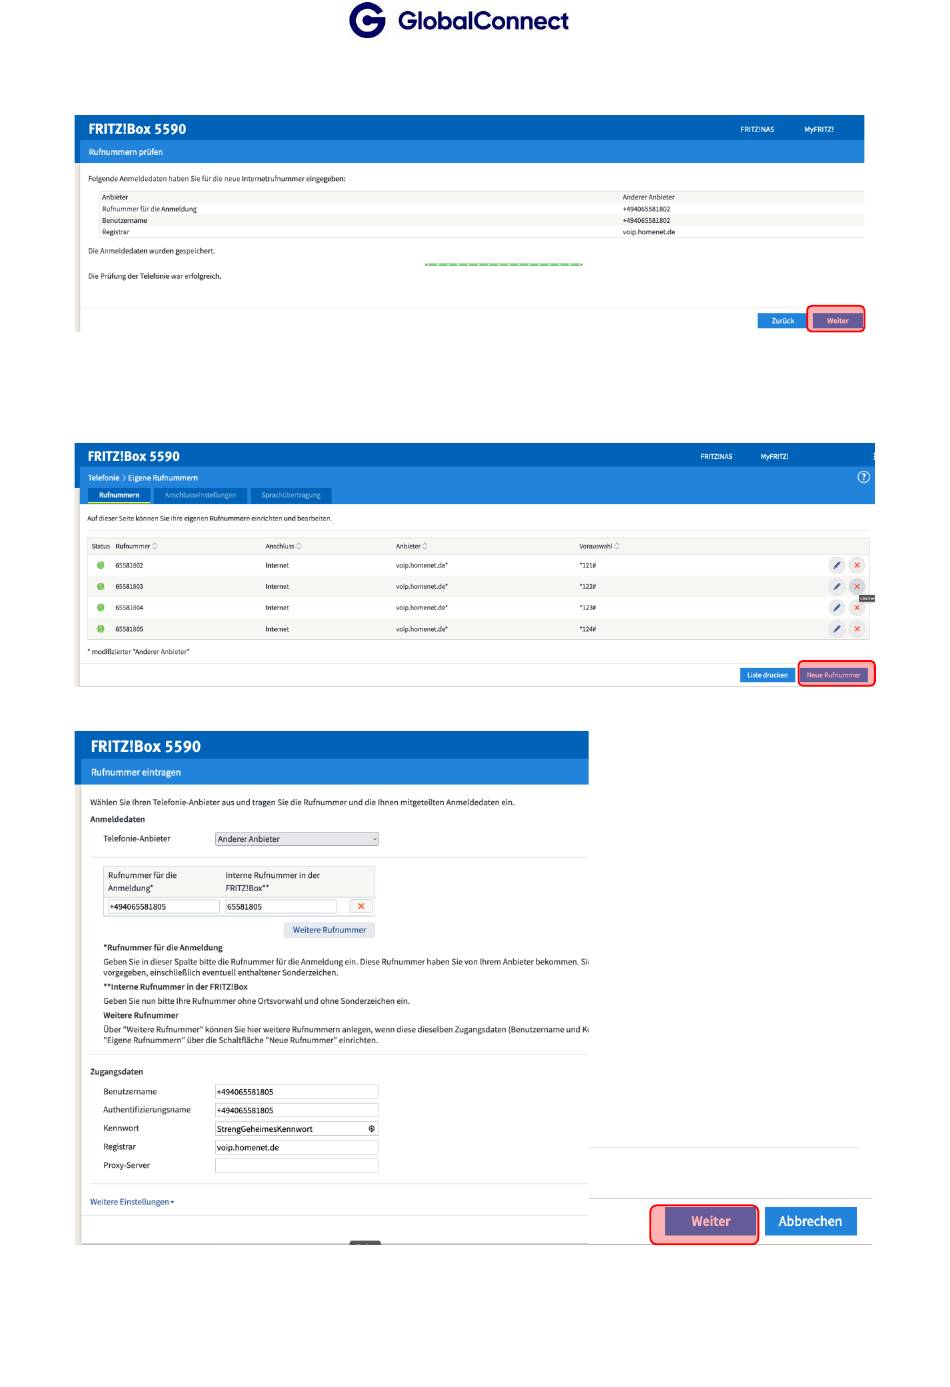This screenshot has width=950, height=1387.
Task: Open the Telefonie-Anbieter dropdown
Action: click(x=297, y=839)
